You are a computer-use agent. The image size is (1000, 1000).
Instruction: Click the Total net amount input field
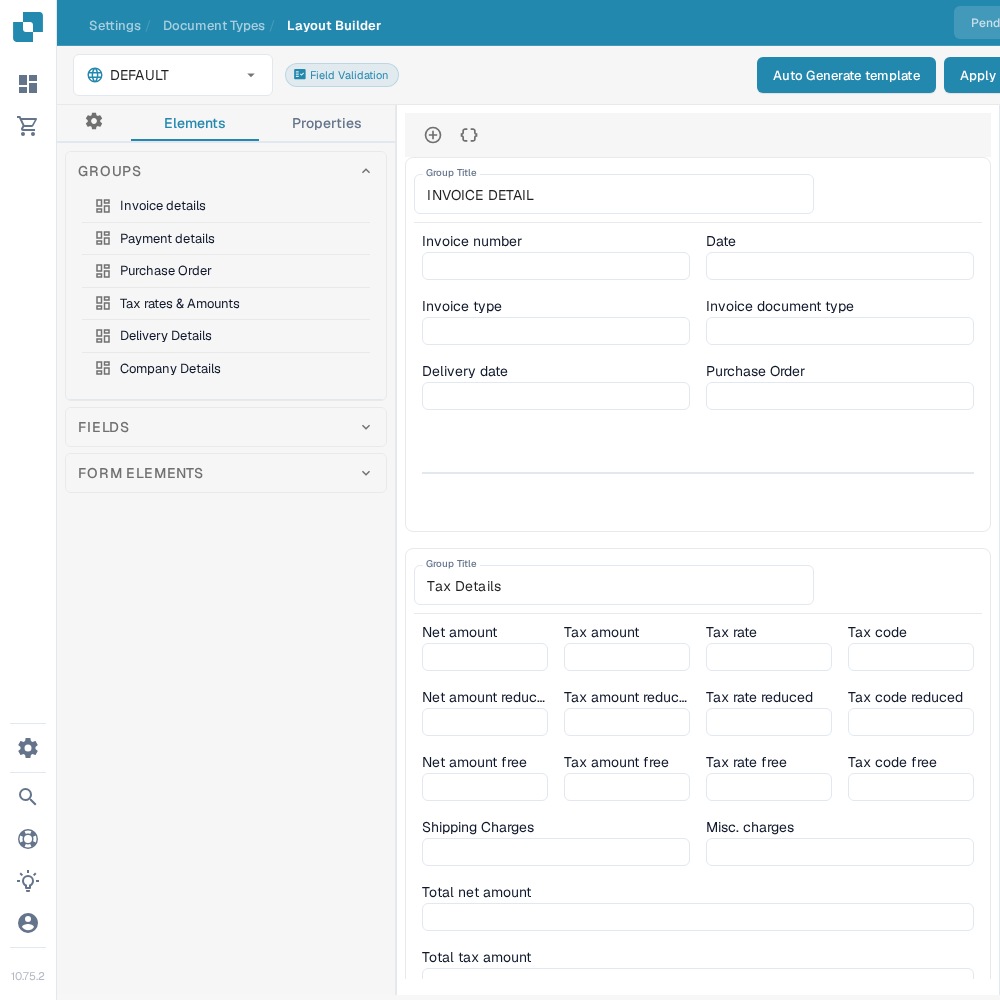[698, 917]
